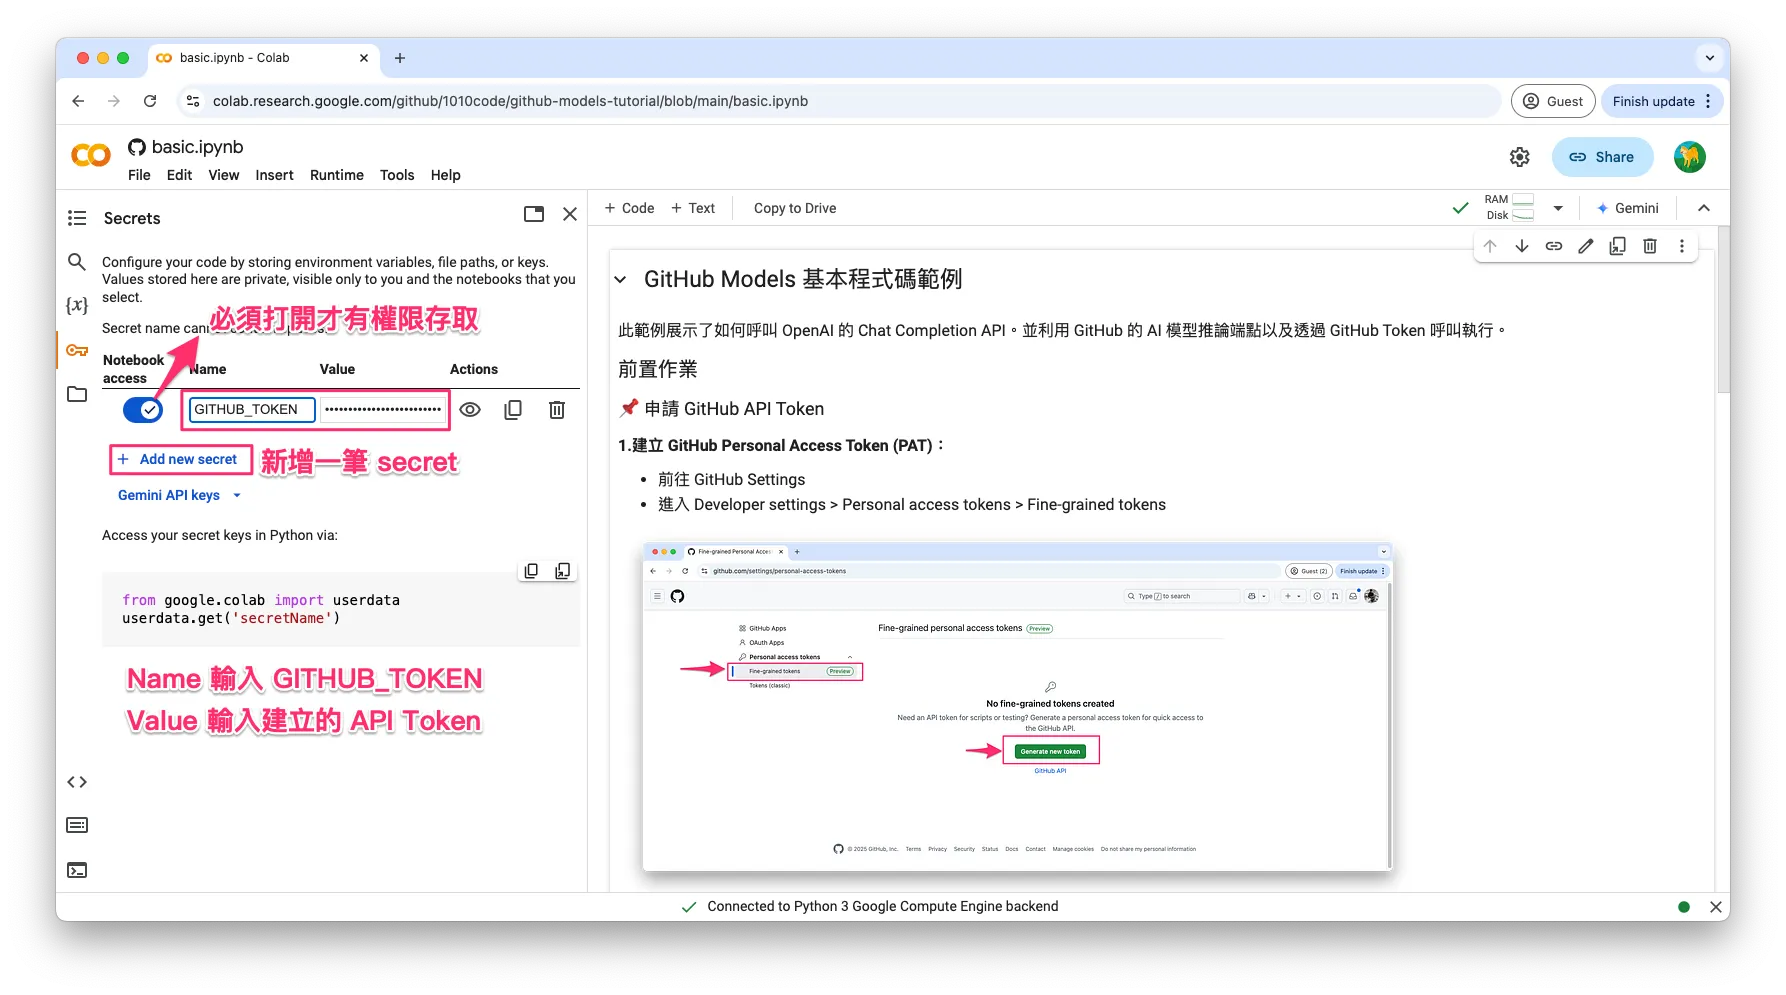This screenshot has height=995, width=1786.
Task: Close the Secrets panel
Action: 570,214
